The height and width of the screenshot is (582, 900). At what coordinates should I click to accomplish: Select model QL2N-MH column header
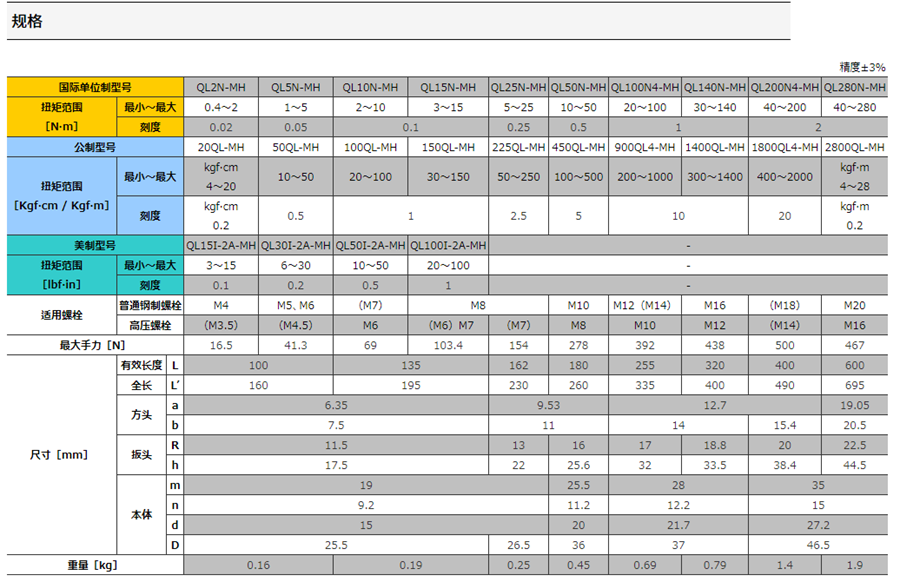click(x=220, y=87)
